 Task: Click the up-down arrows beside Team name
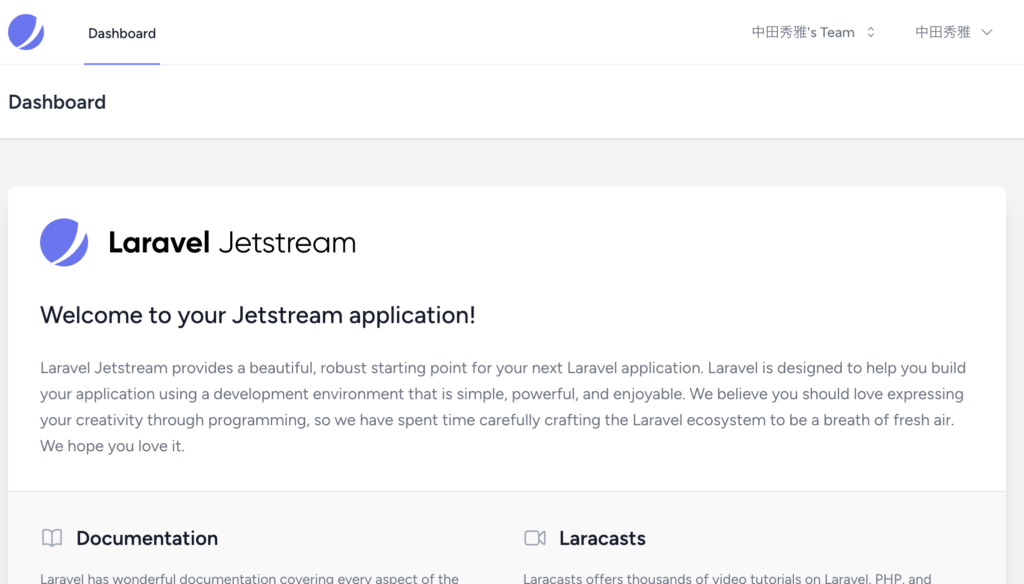[870, 31]
